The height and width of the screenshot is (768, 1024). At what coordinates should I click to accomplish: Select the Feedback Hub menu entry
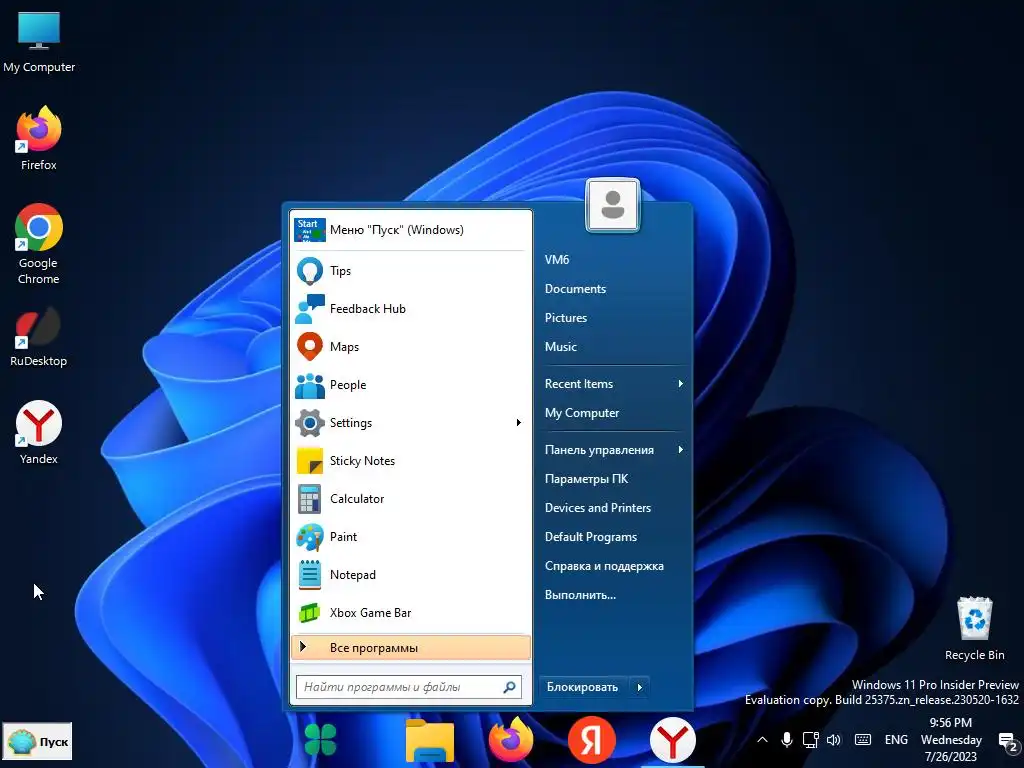pos(410,309)
